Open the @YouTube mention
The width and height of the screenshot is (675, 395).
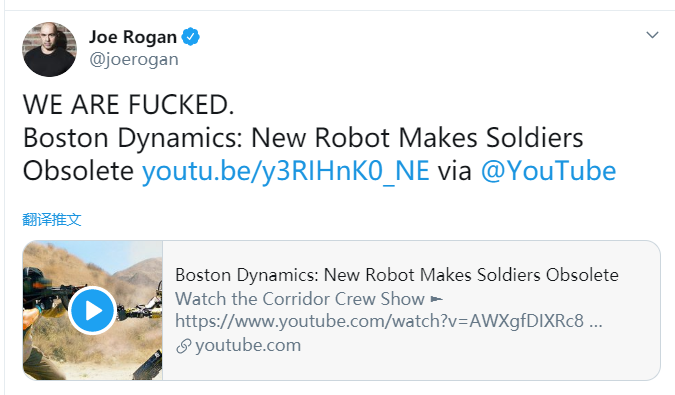click(548, 171)
